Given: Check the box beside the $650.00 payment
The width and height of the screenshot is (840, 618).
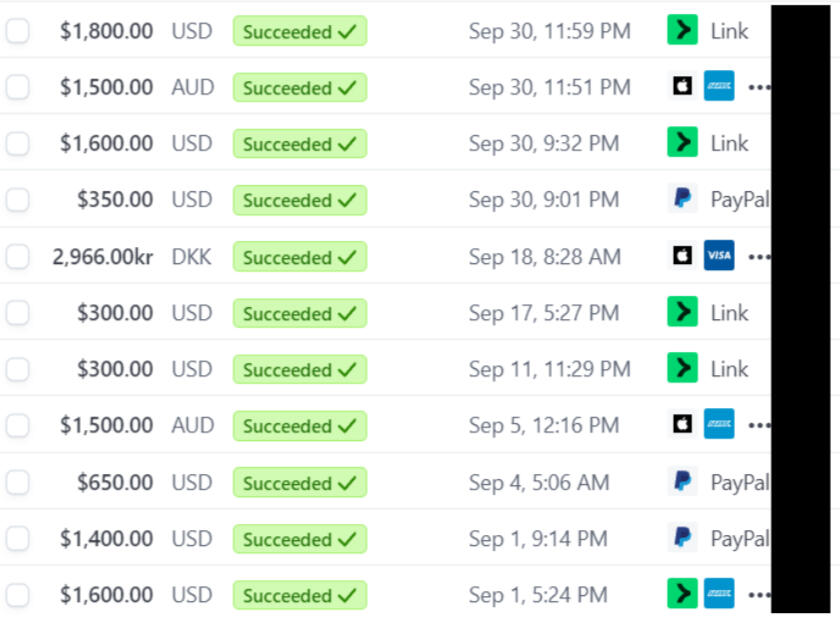Looking at the screenshot, I should point(18,483).
